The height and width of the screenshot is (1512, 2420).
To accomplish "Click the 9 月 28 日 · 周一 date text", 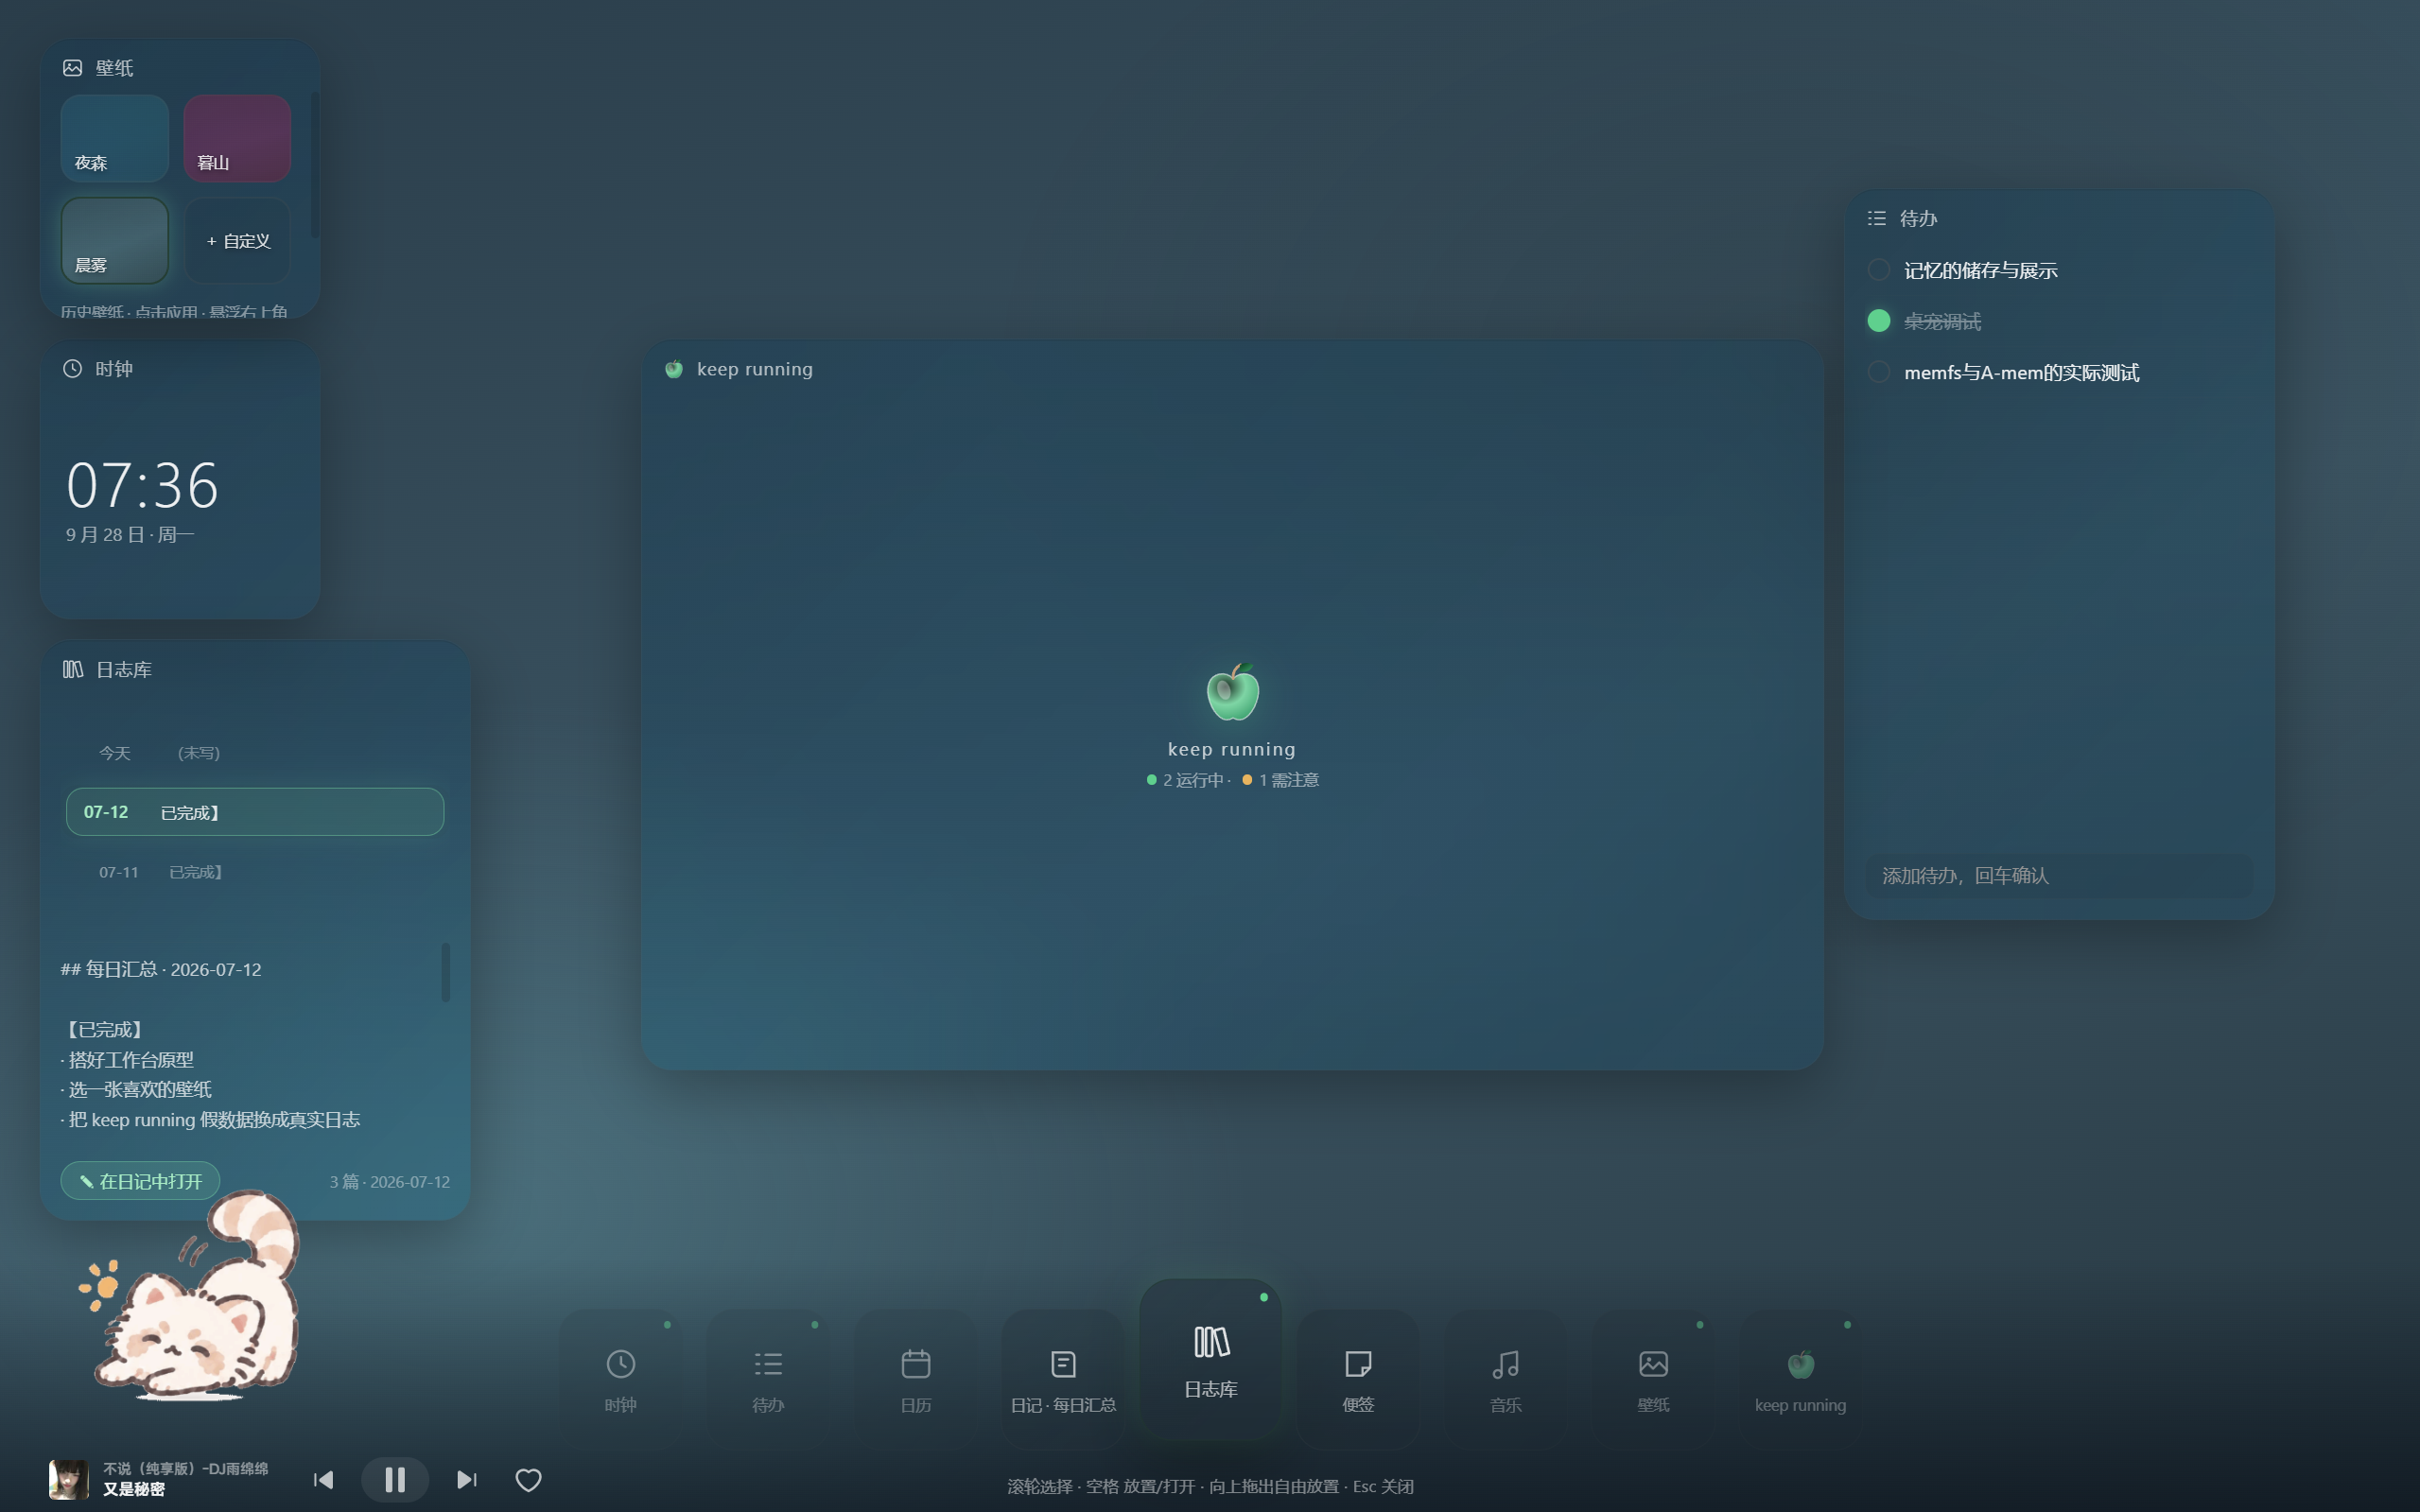I will pos(130,535).
